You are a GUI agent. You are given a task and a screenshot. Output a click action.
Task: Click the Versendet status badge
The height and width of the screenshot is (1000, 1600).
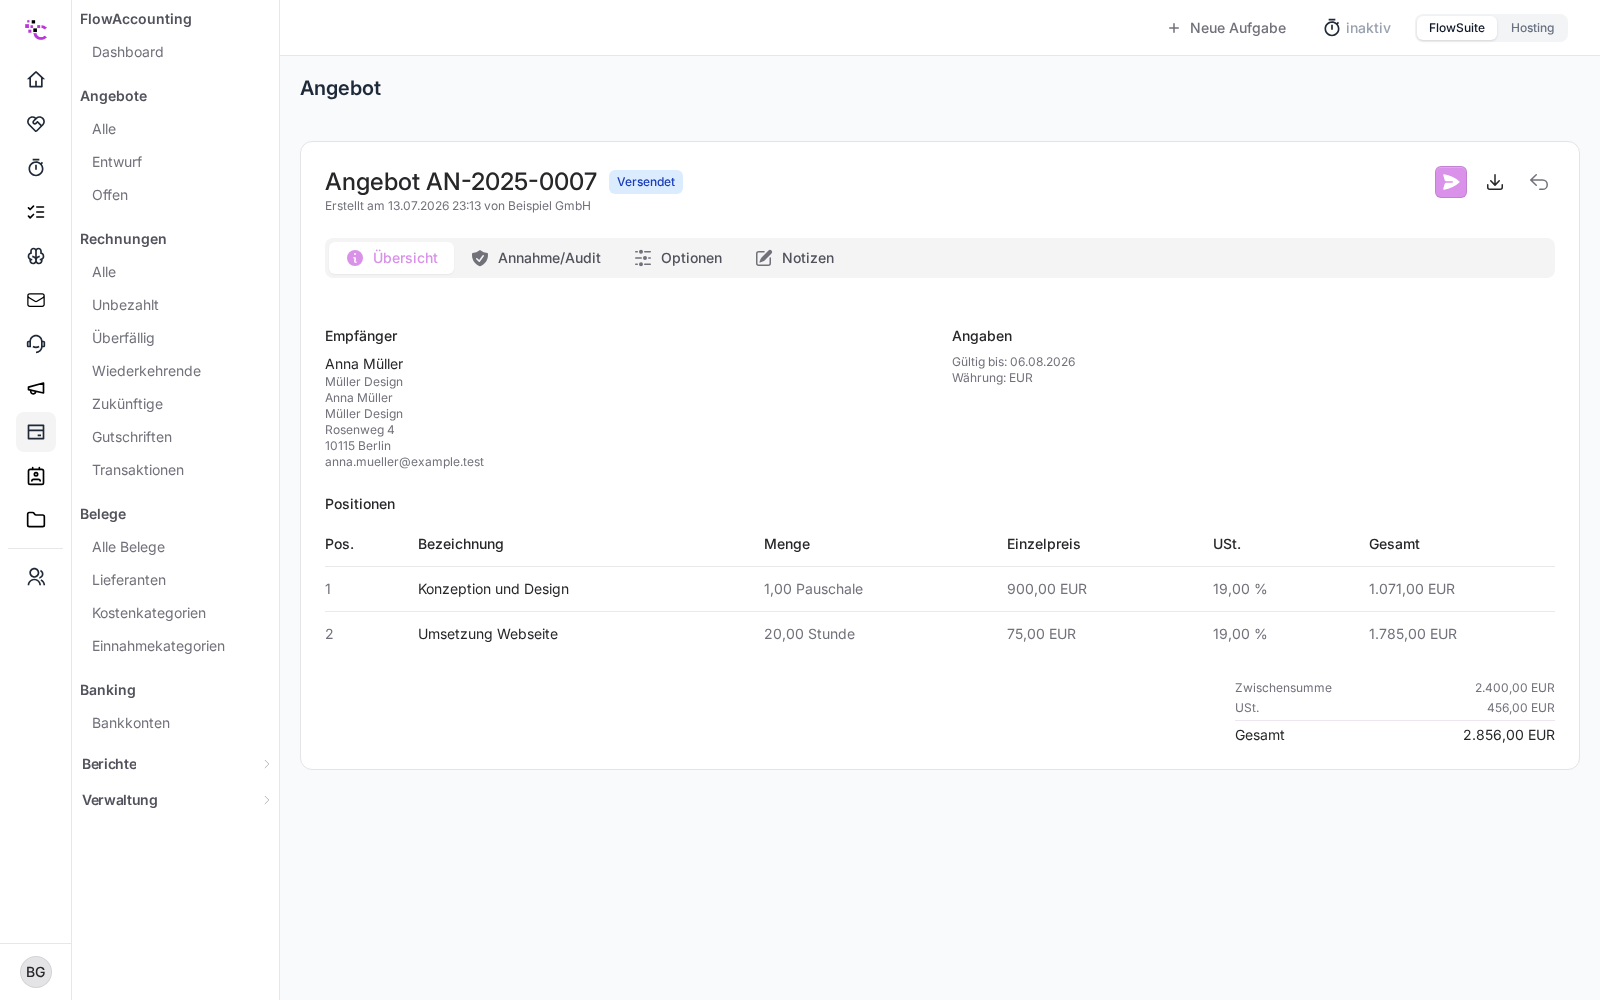point(646,182)
